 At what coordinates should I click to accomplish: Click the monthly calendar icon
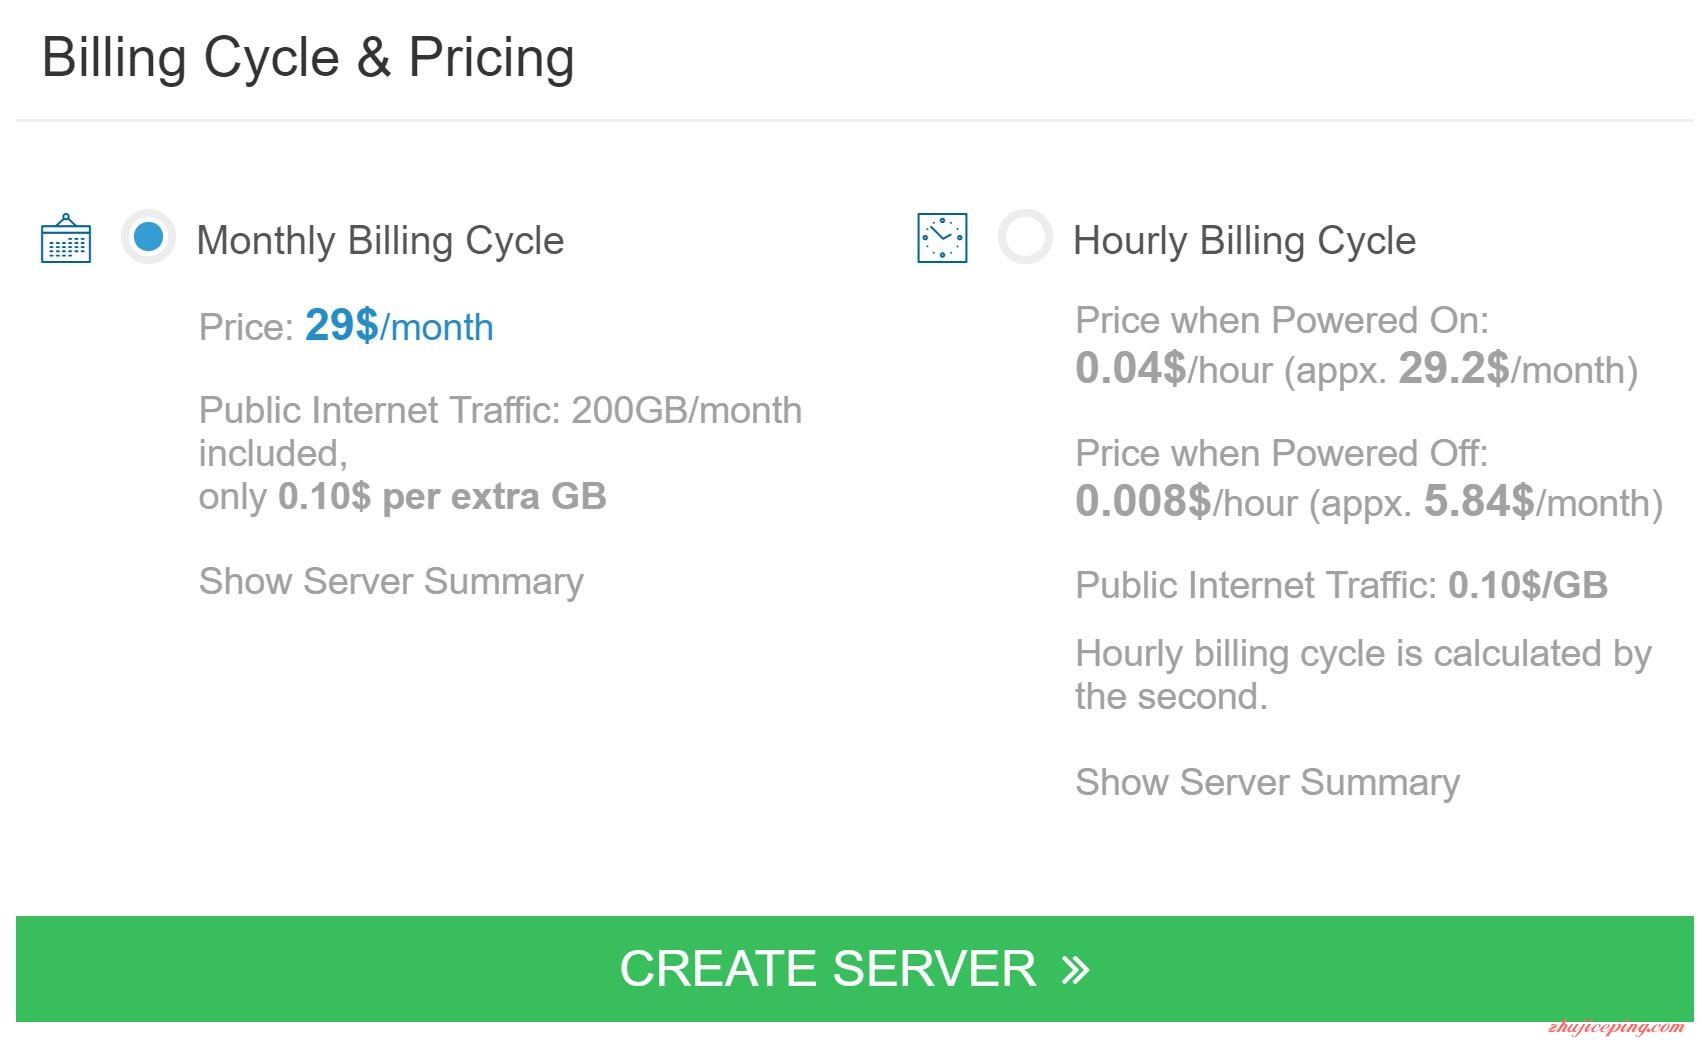coord(66,239)
